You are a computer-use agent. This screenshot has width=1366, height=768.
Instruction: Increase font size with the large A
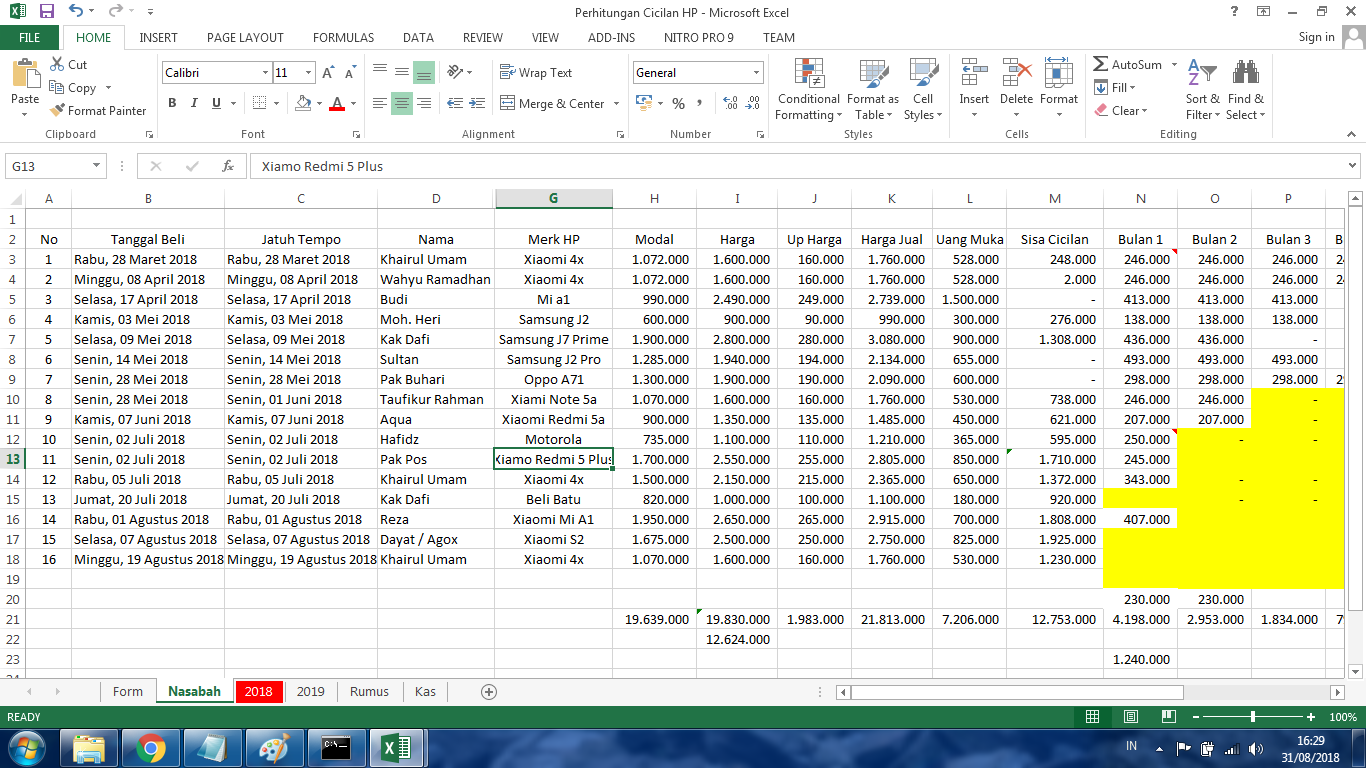pos(330,73)
